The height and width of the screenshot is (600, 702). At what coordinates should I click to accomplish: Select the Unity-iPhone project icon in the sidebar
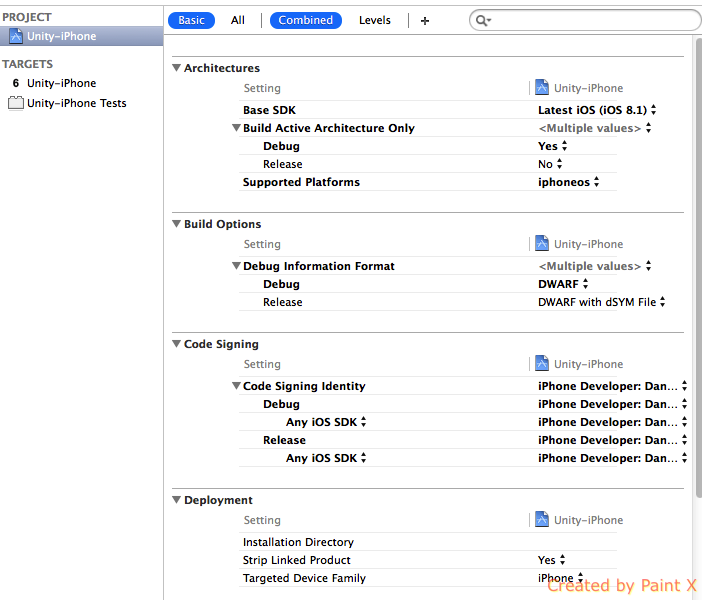16,36
